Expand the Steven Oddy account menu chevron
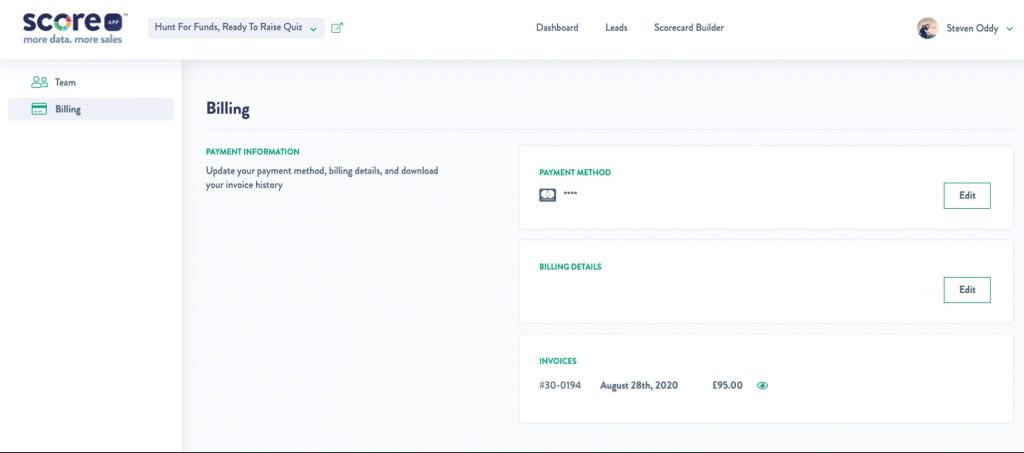This screenshot has height=453, width=1024. (x=1010, y=29)
